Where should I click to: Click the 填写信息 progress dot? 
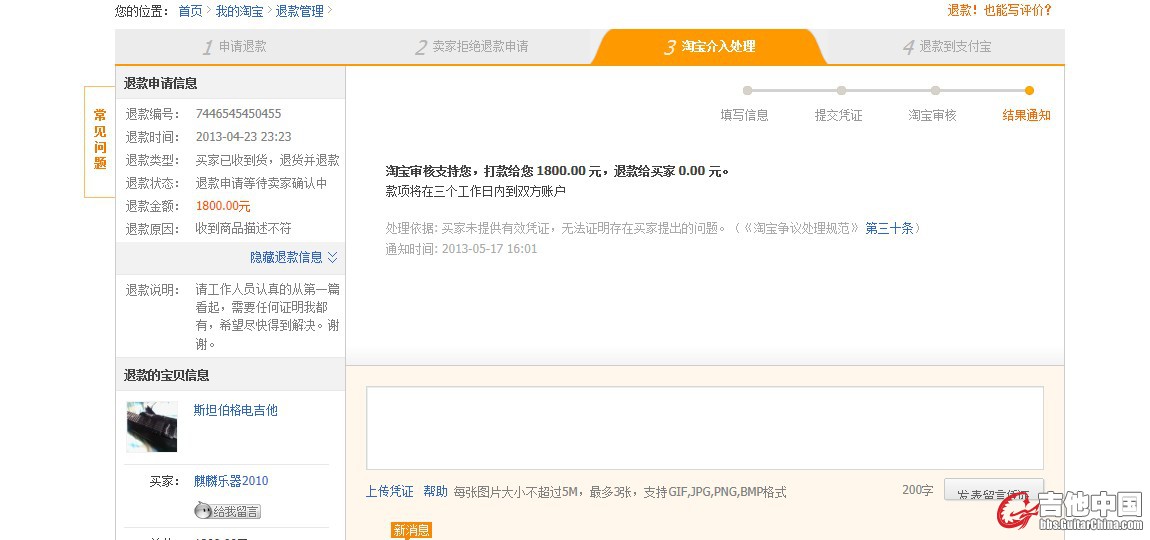(x=747, y=91)
